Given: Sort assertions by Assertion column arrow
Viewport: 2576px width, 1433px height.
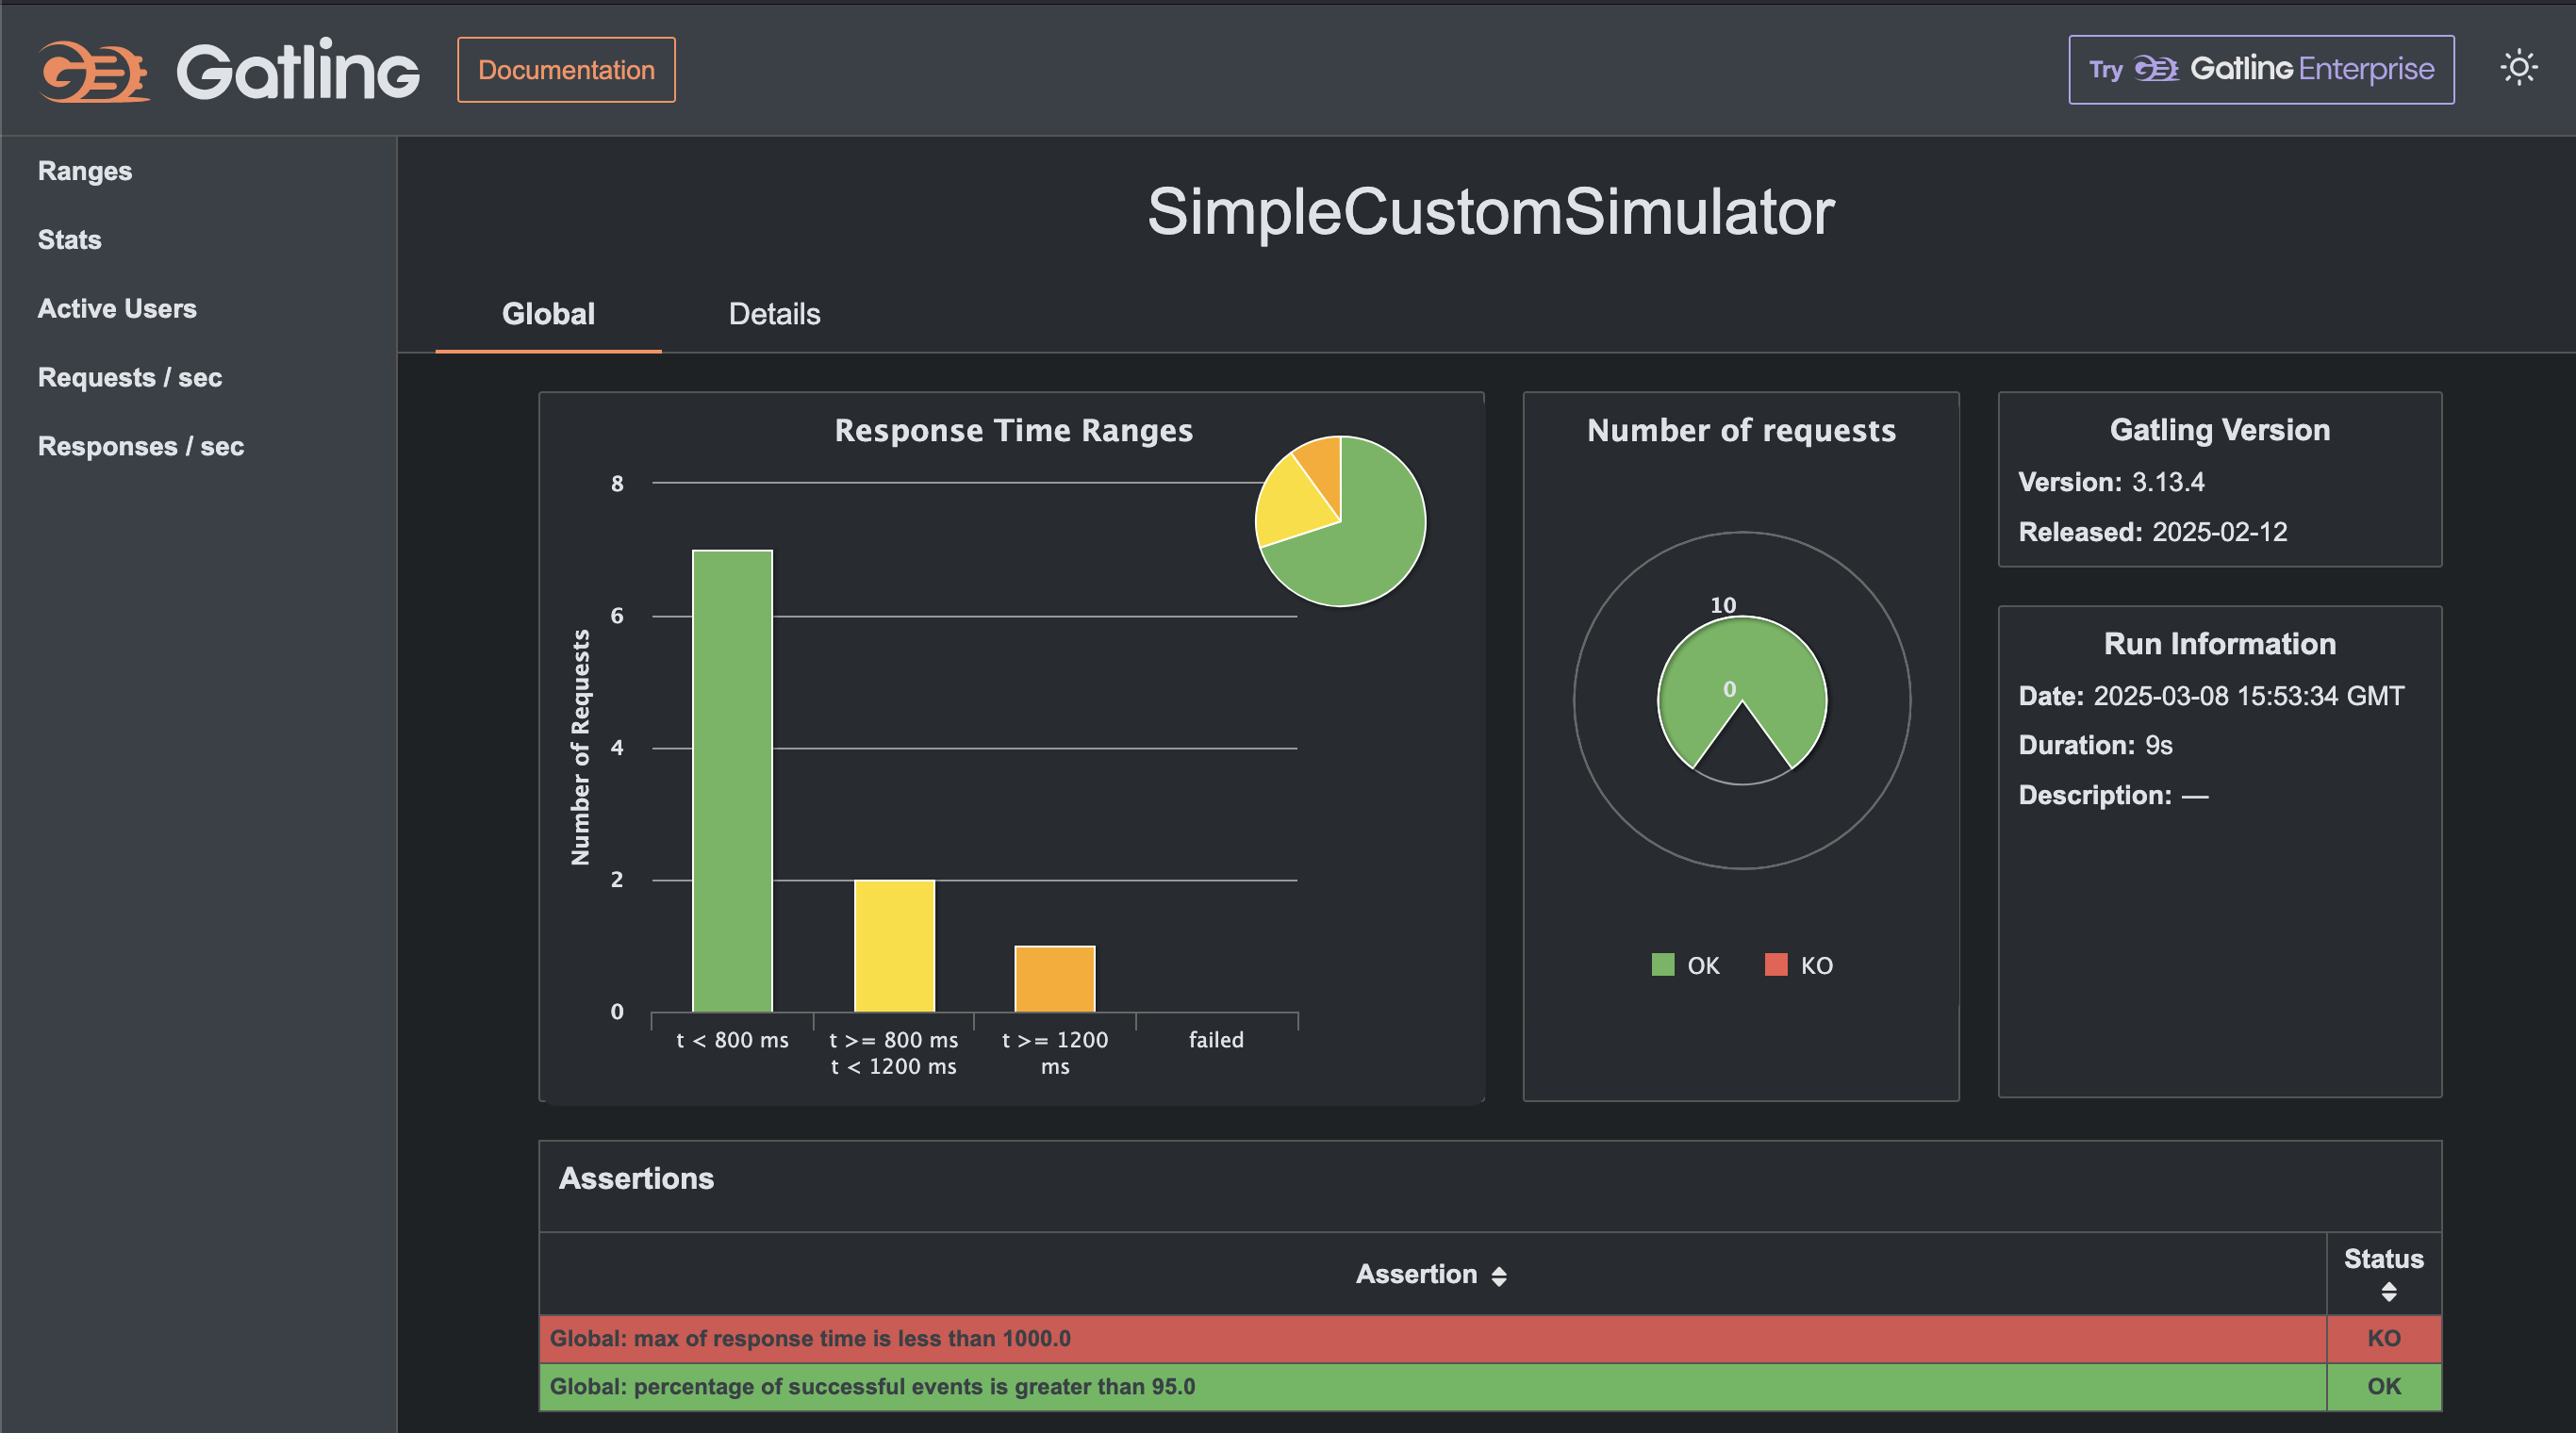Looking at the screenshot, I should click(1498, 1276).
